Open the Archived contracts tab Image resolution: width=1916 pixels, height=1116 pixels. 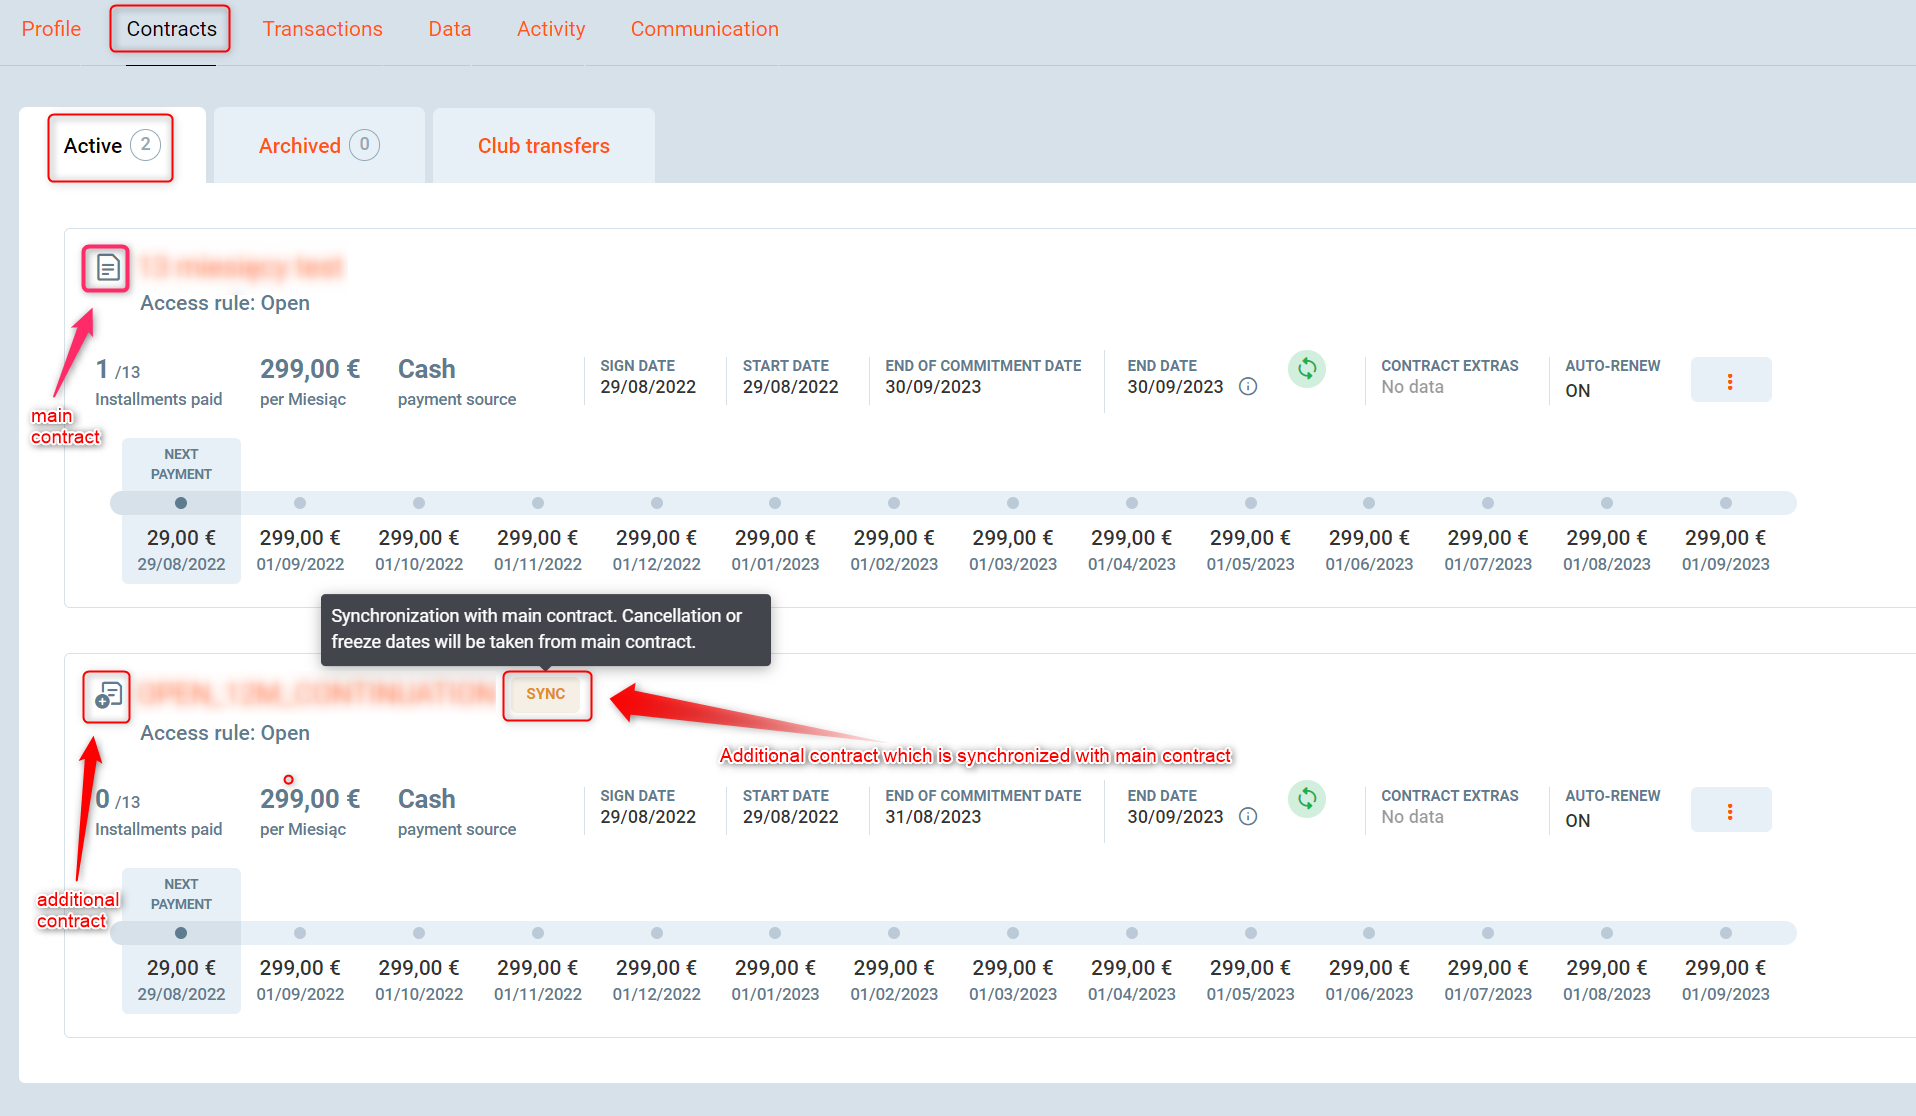[318, 146]
